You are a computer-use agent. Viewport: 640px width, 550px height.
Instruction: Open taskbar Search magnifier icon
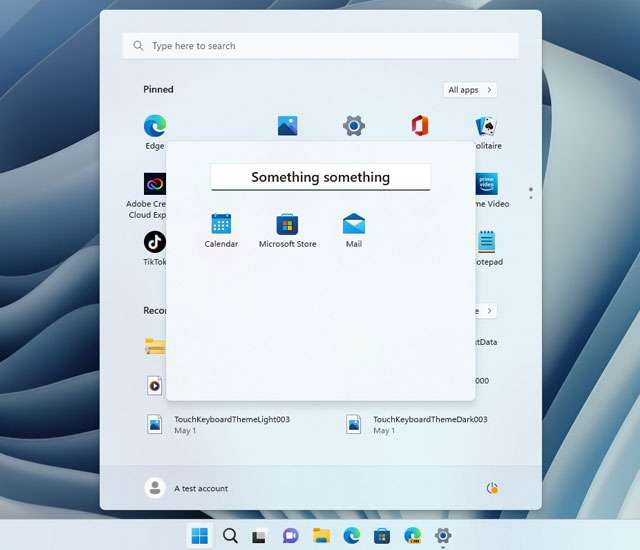[x=230, y=536]
